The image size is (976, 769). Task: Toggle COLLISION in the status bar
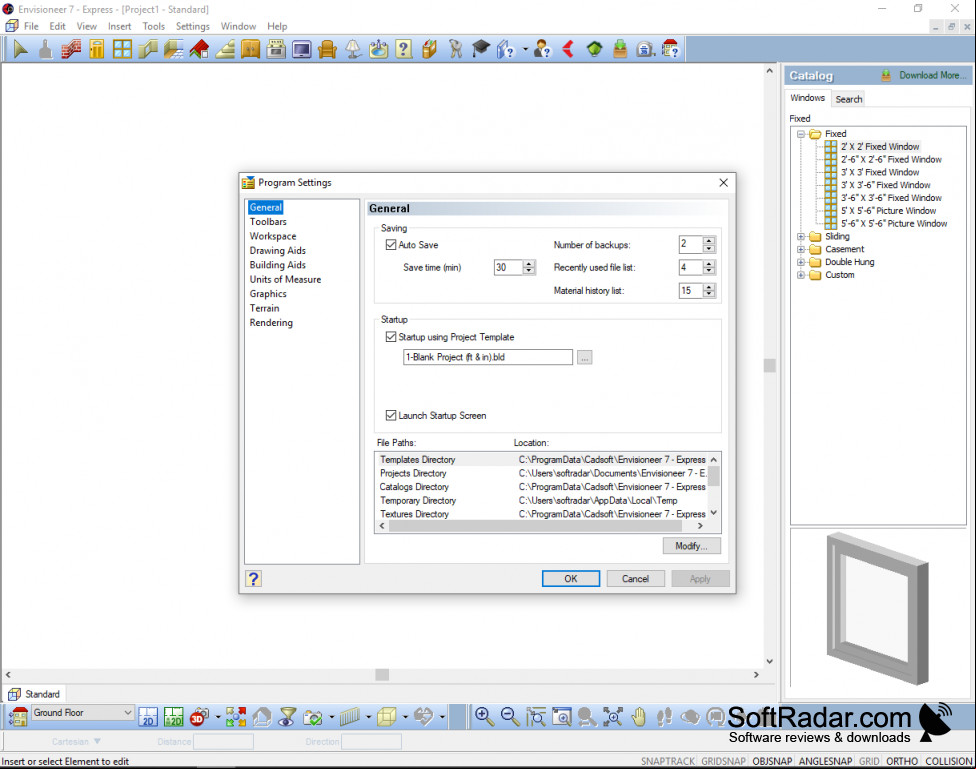[949, 761]
